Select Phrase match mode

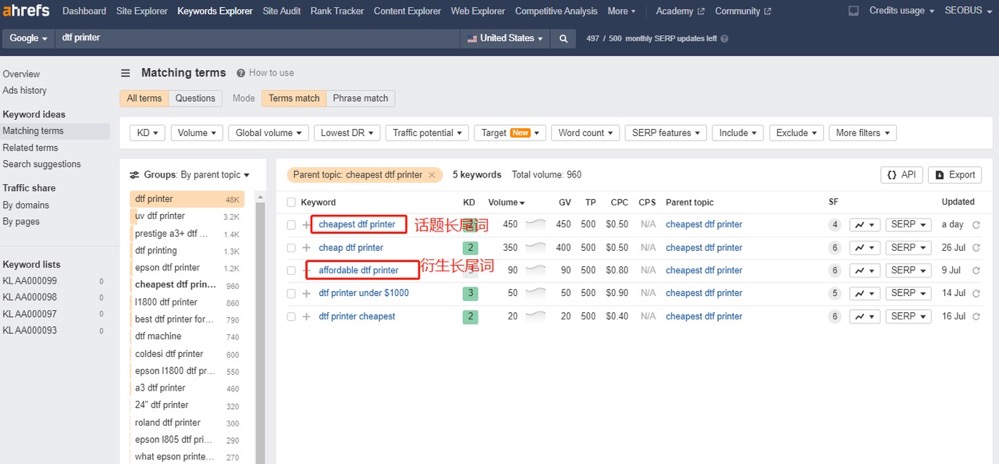pyautogui.click(x=361, y=98)
